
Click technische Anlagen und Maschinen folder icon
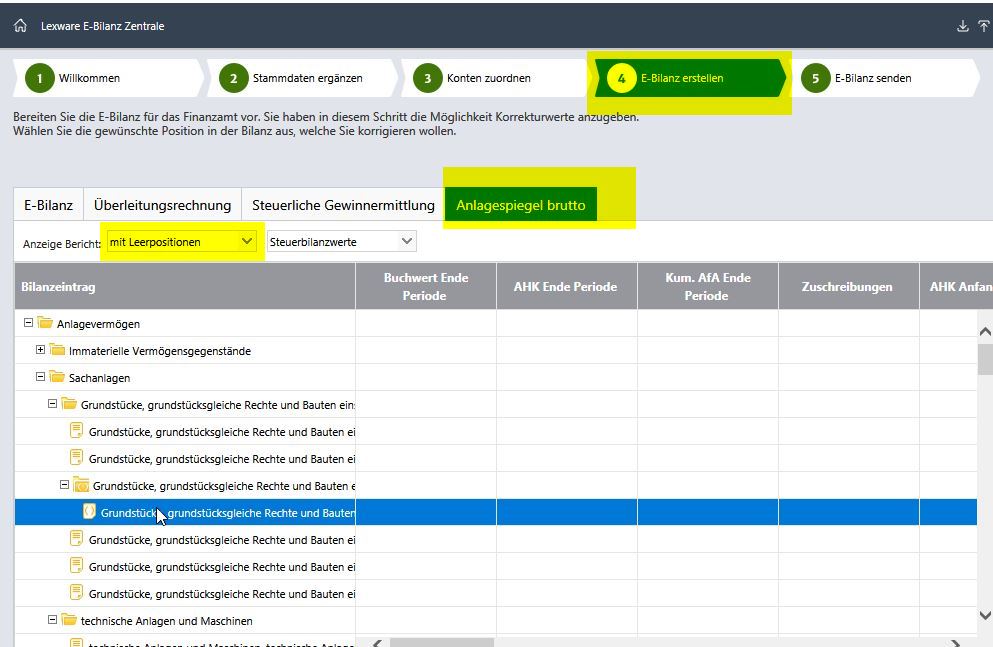click(x=69, y=620)
